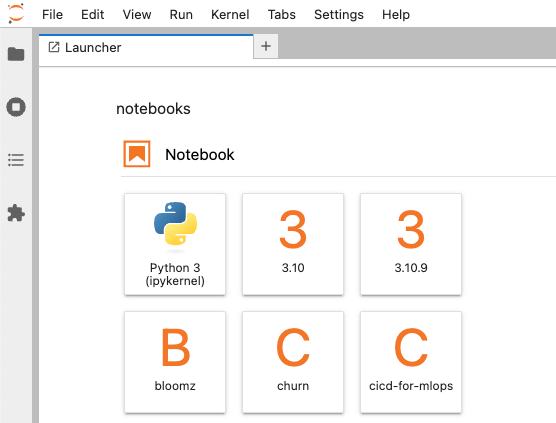The width and height of the screenshot is (556, 423).
Task: Click the Launcher tab's icon
Action: (x=54, y=47)
